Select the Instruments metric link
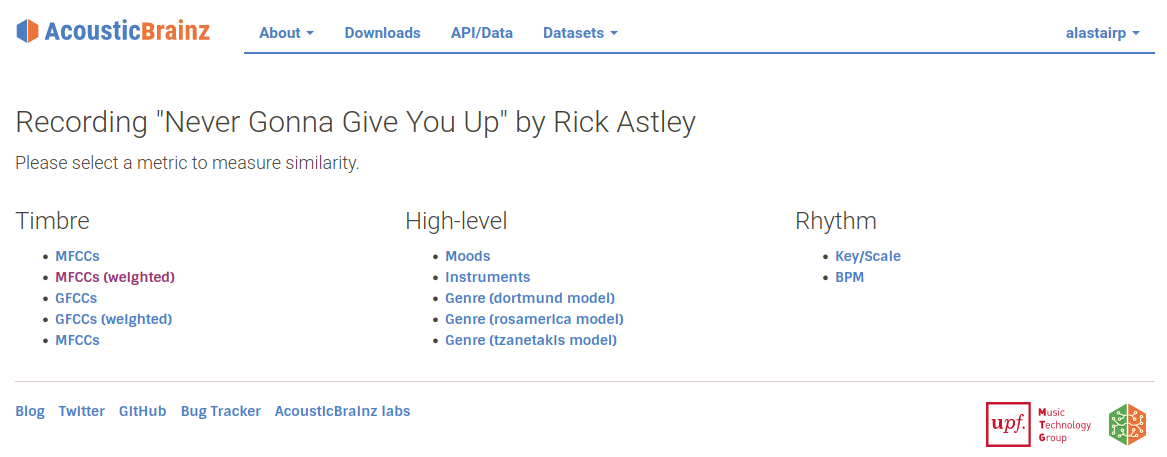This screenshot has width=1167, height=457. point(487,277)
